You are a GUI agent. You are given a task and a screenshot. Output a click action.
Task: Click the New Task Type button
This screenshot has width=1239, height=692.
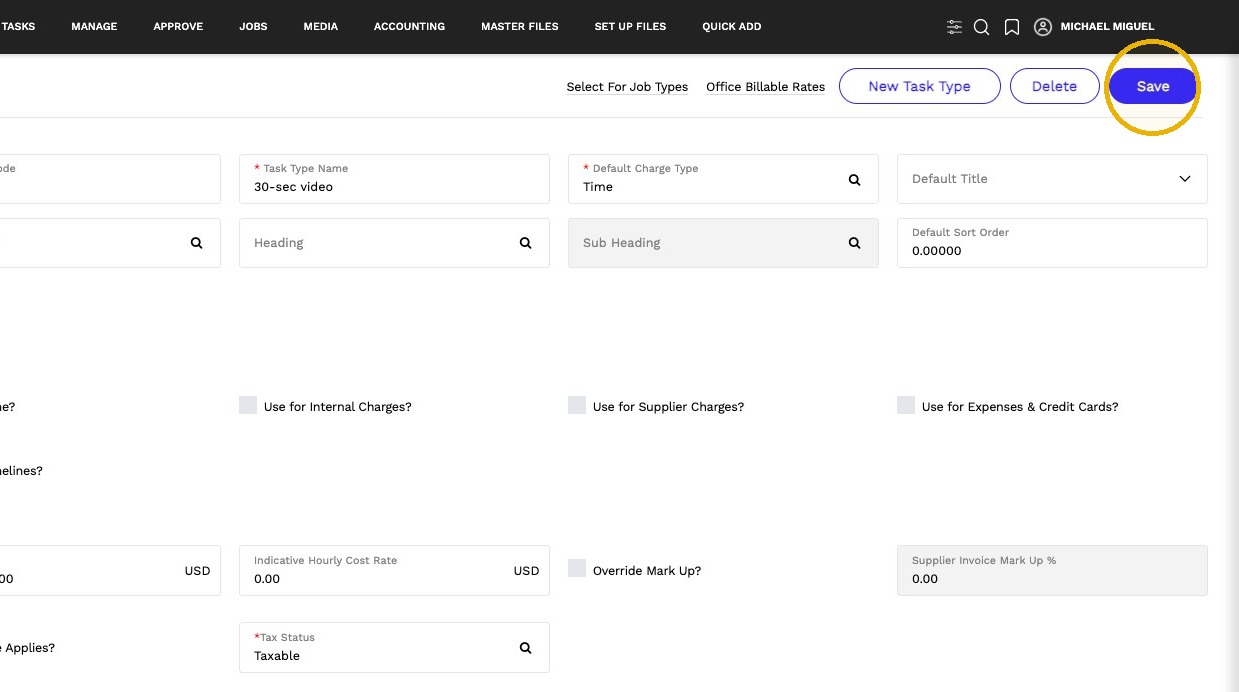919,86
